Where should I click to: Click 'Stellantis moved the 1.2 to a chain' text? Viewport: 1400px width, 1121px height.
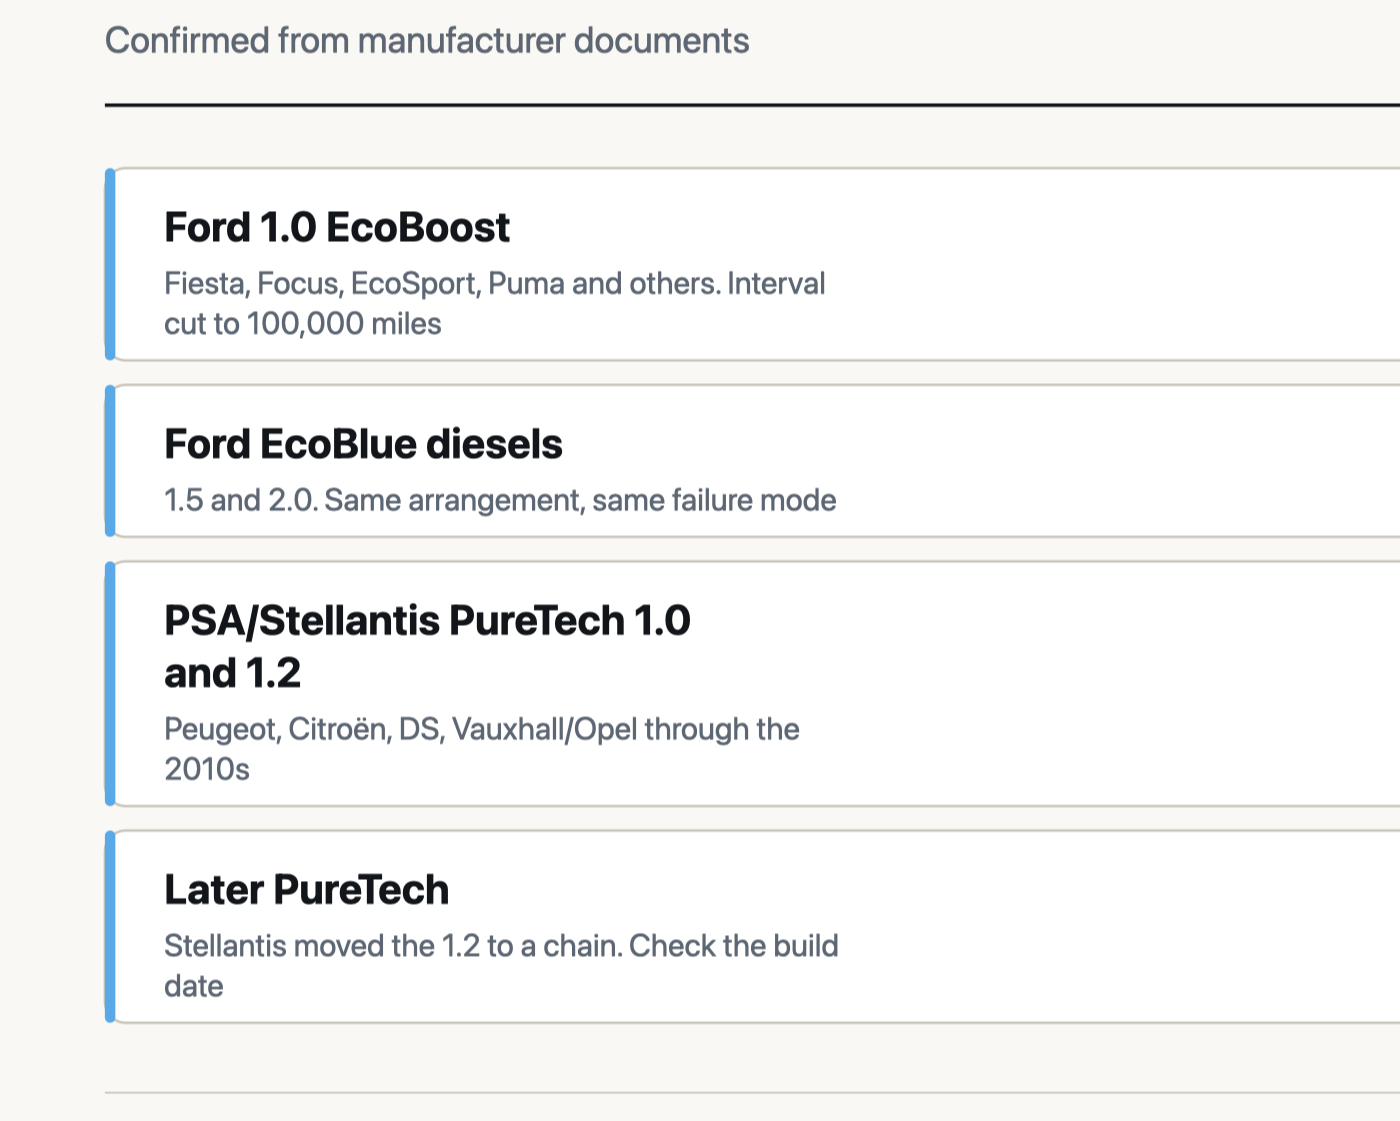392,945
